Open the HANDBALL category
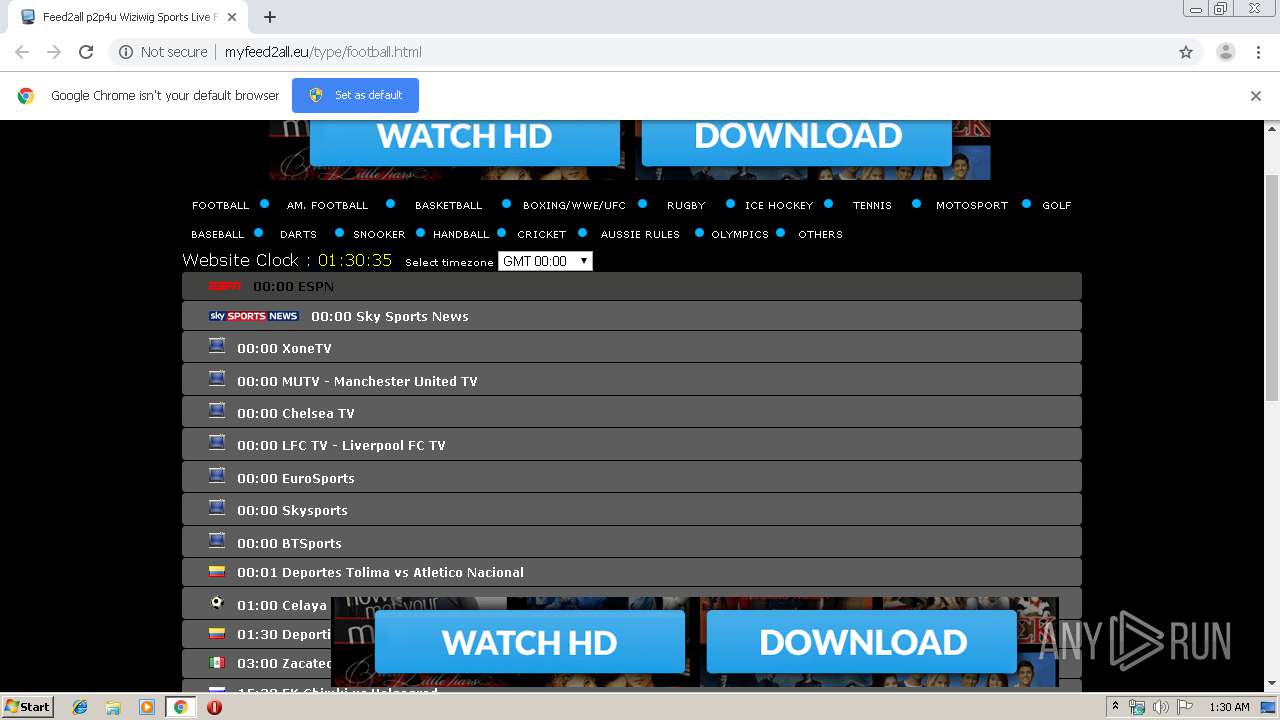Viewport: 1280px width, 720px height. 461,234
